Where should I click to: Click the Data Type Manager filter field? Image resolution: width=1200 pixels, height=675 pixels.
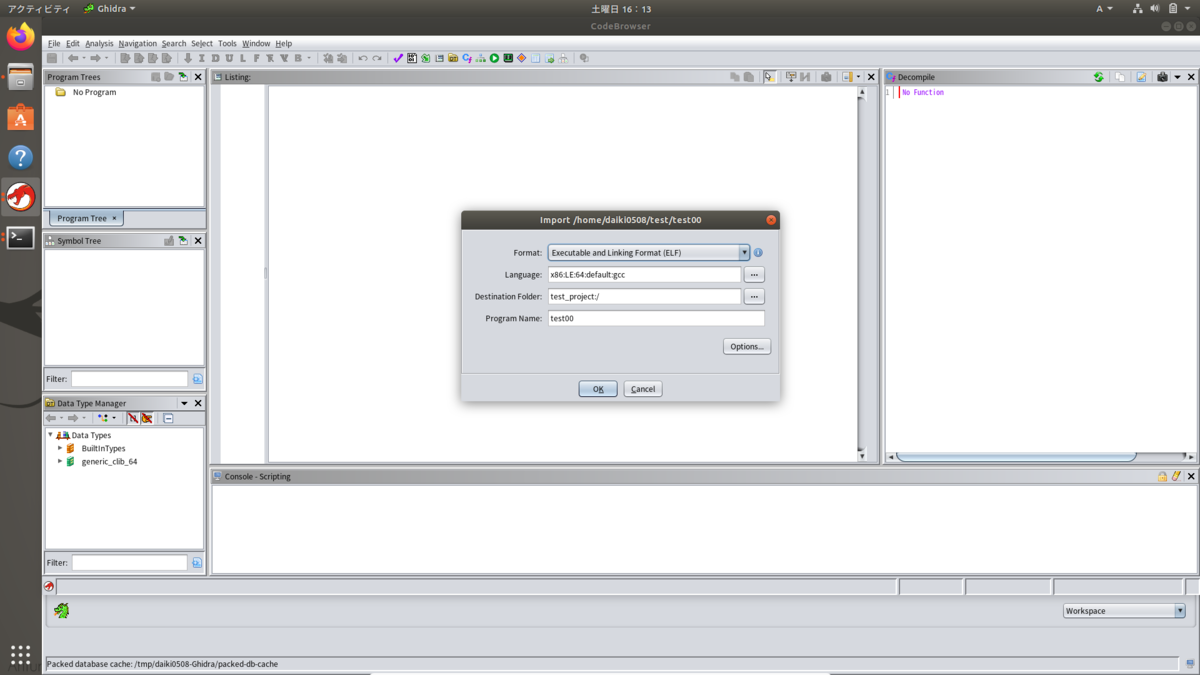[129, 563]
